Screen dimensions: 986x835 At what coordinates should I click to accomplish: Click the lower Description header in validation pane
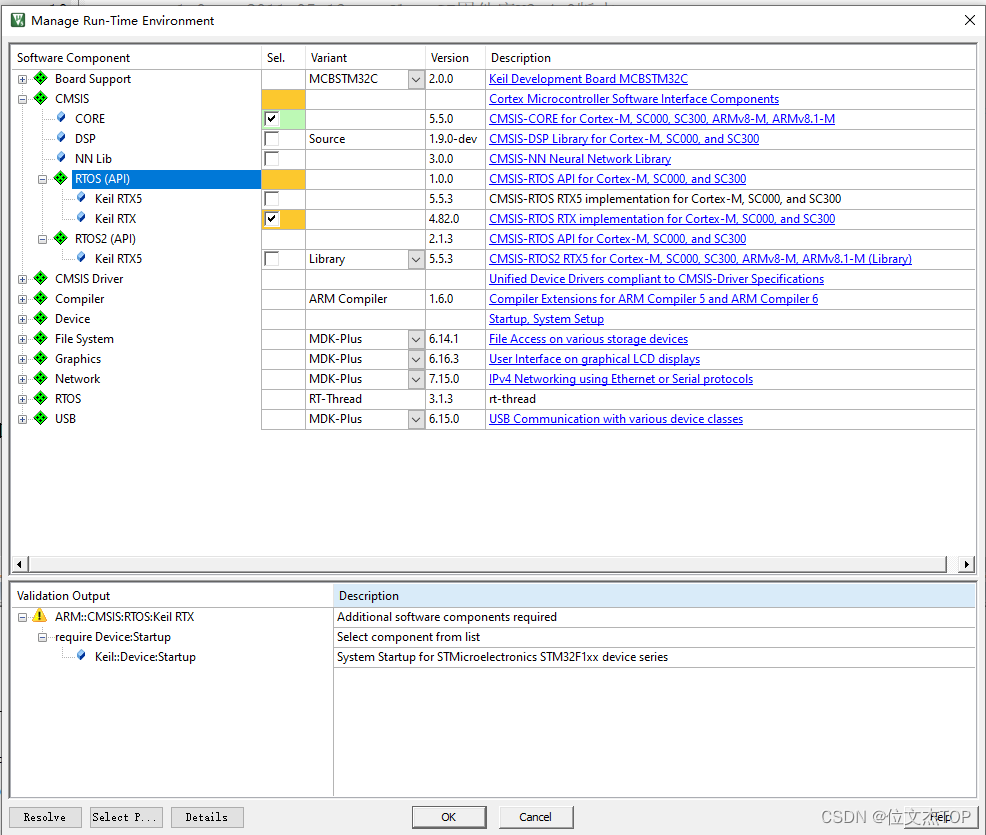click(654, 595)
